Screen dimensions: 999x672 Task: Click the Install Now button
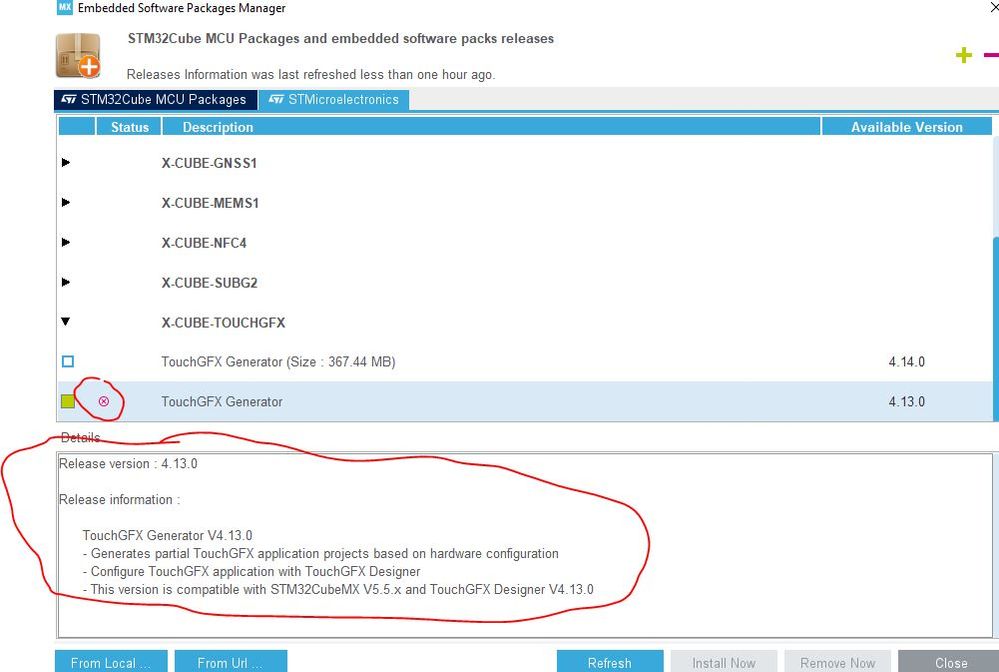click(724, 662)
